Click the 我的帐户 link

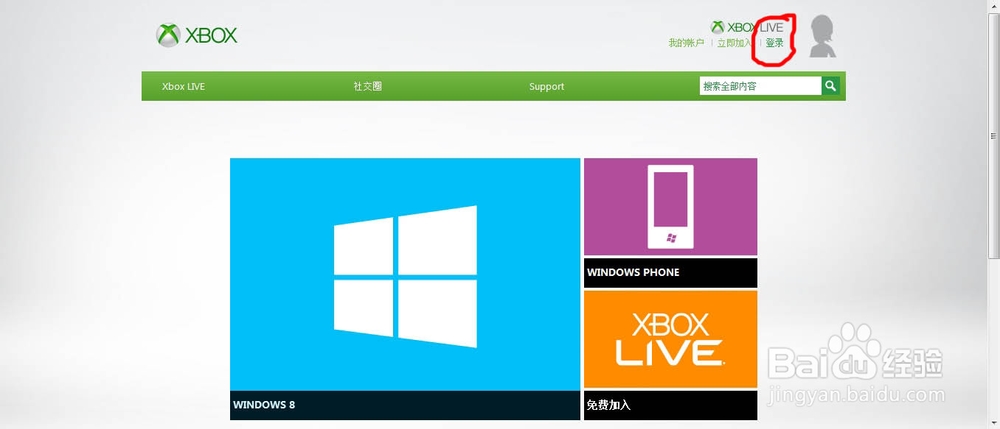click(686, 43)
